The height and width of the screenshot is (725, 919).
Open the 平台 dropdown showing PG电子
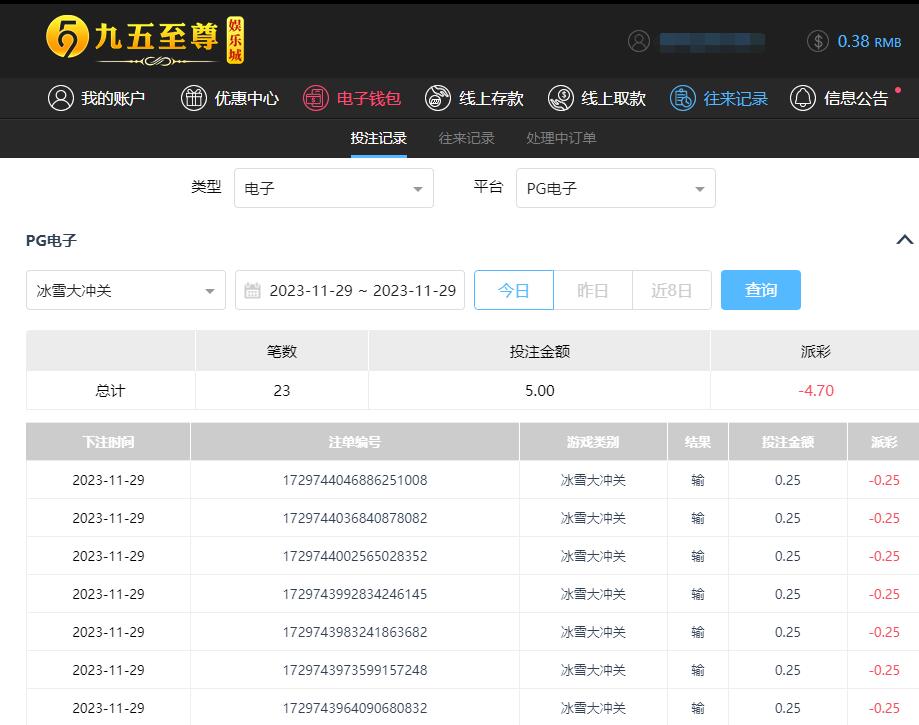point(615,188)
